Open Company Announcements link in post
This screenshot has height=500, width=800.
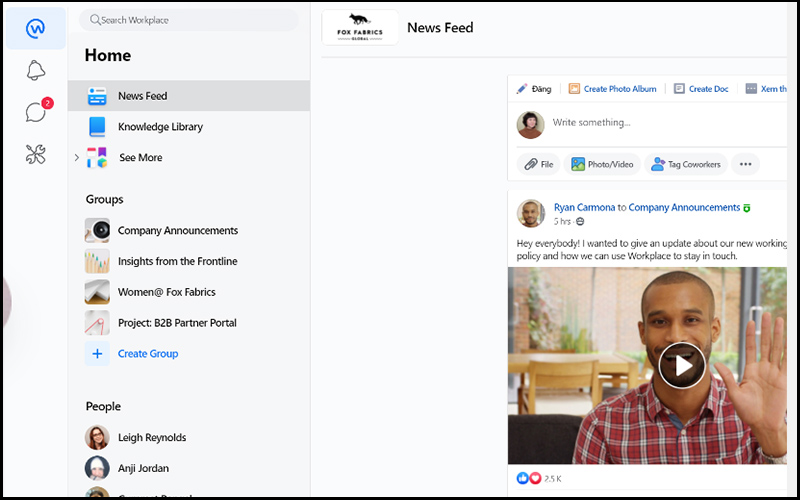(x=684, y=208)
